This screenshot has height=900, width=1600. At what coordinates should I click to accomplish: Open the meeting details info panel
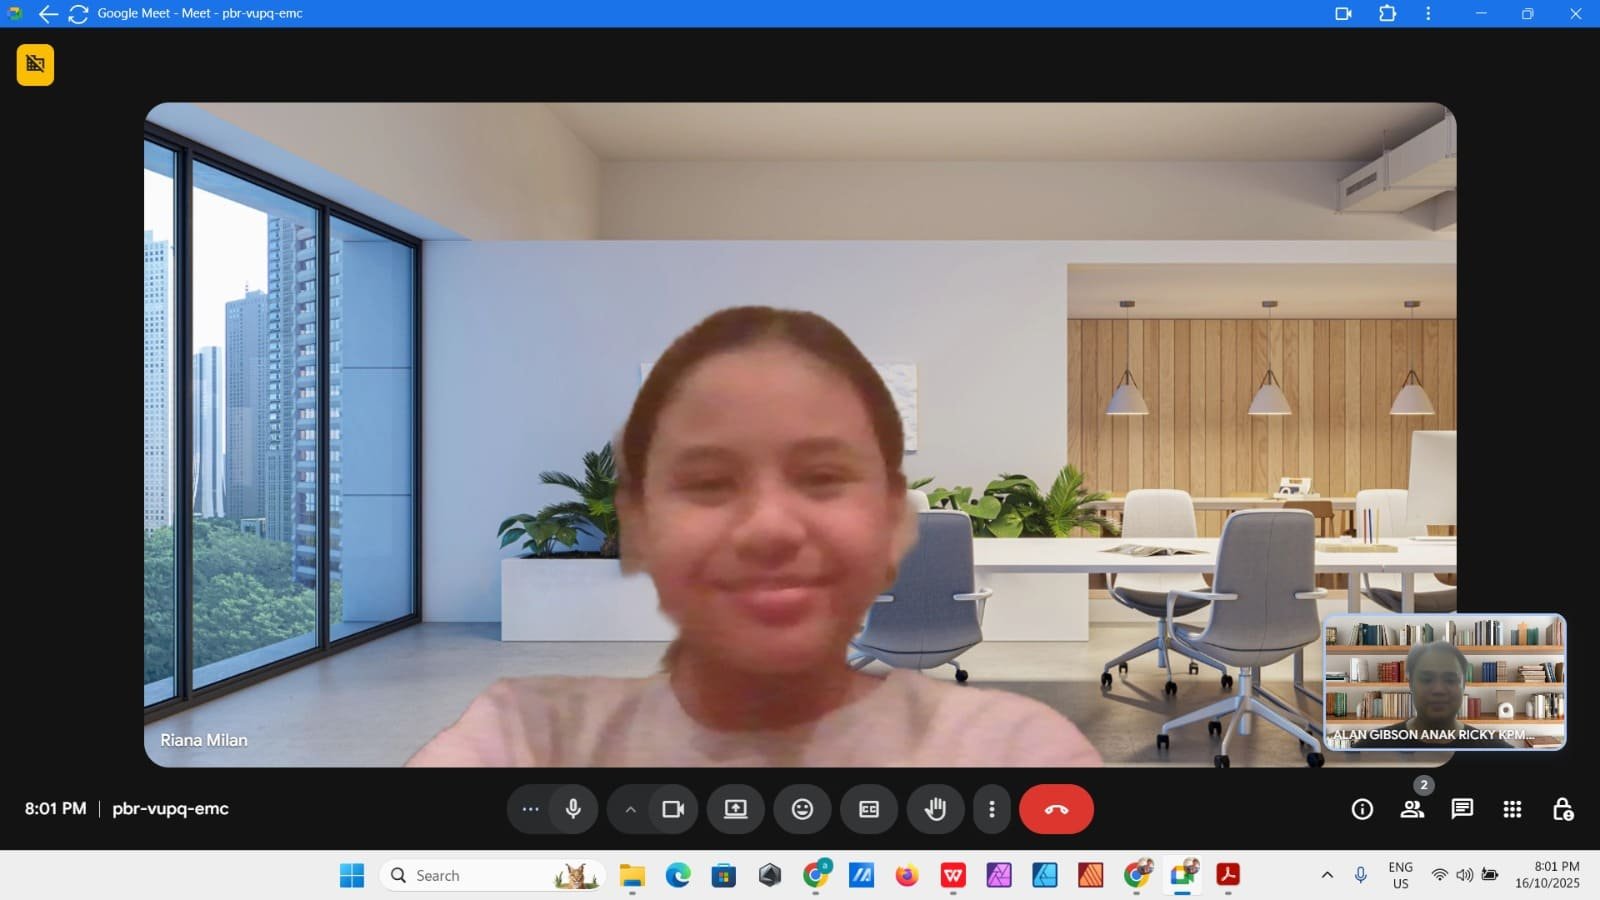(1361, 809)
